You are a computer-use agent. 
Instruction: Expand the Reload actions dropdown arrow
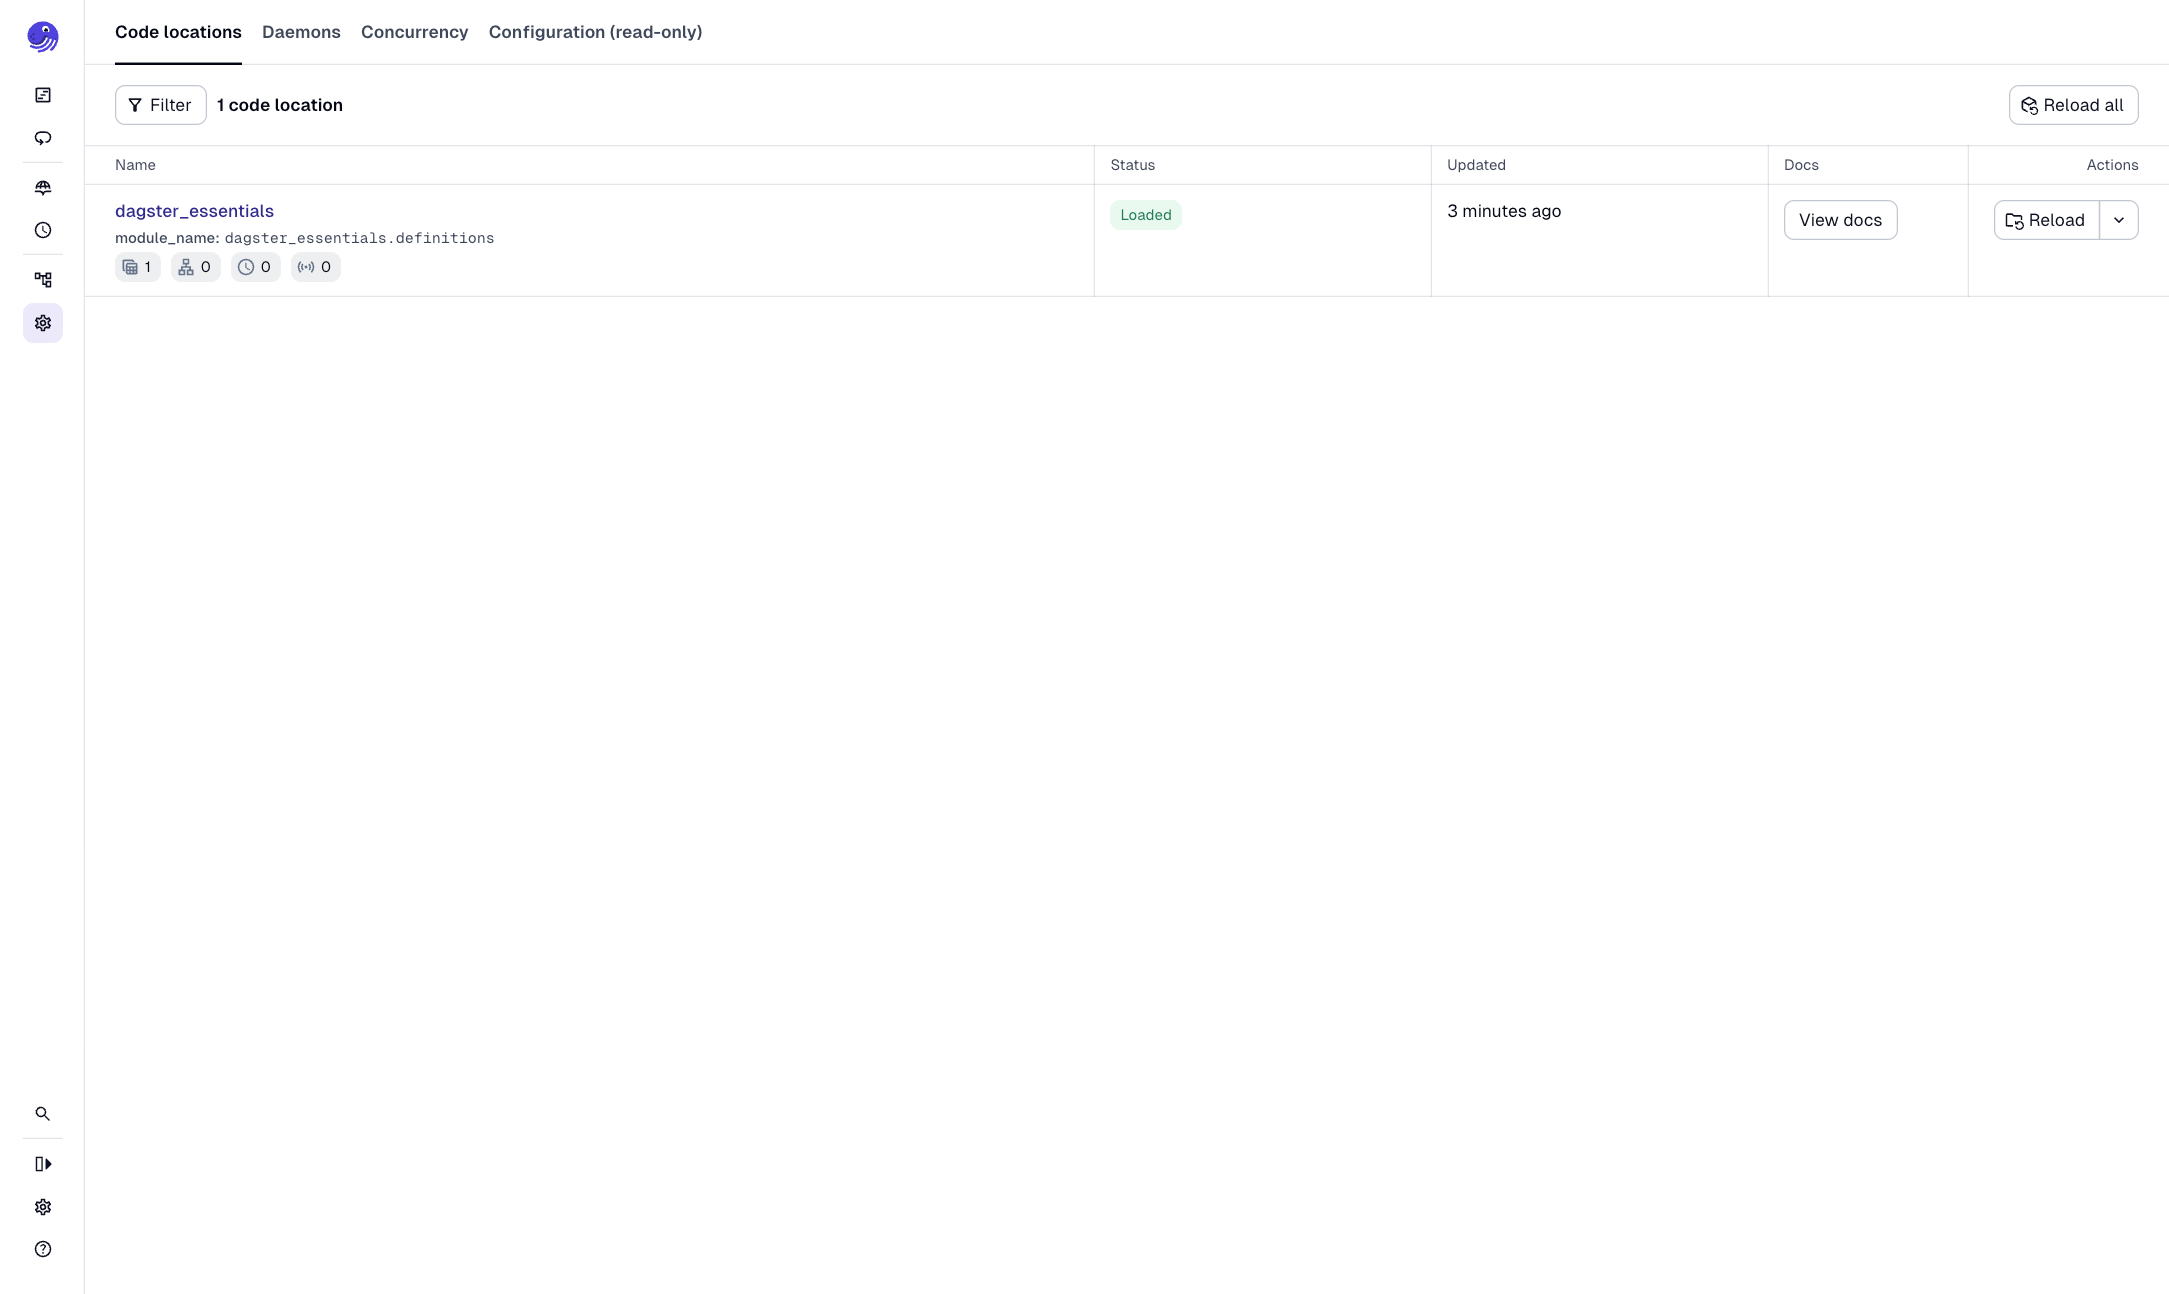(2119, 220)
